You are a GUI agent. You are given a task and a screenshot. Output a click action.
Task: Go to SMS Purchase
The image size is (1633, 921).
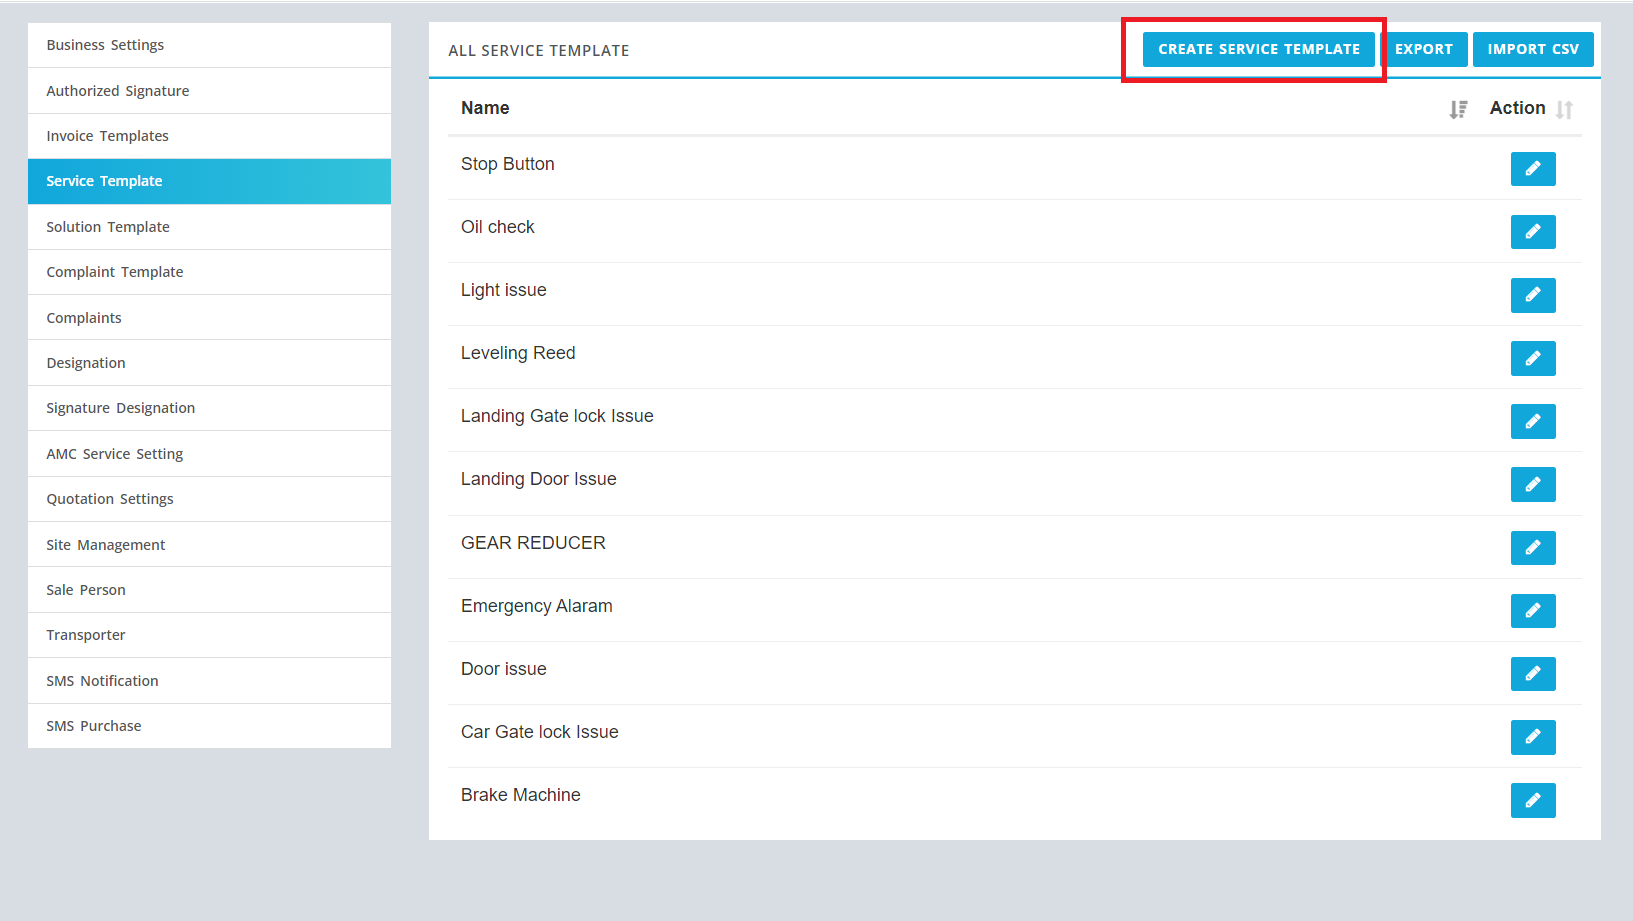click(x=209, y=726)
